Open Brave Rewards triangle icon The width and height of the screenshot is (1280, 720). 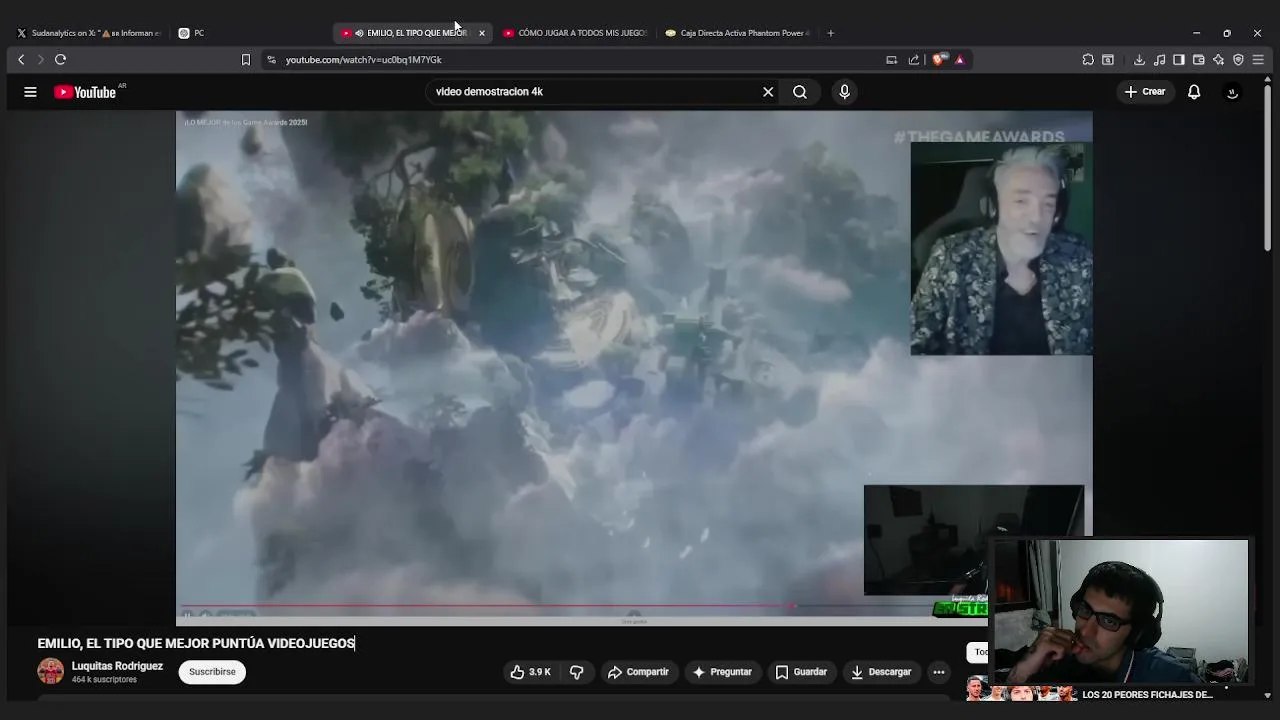pos(959,60)
